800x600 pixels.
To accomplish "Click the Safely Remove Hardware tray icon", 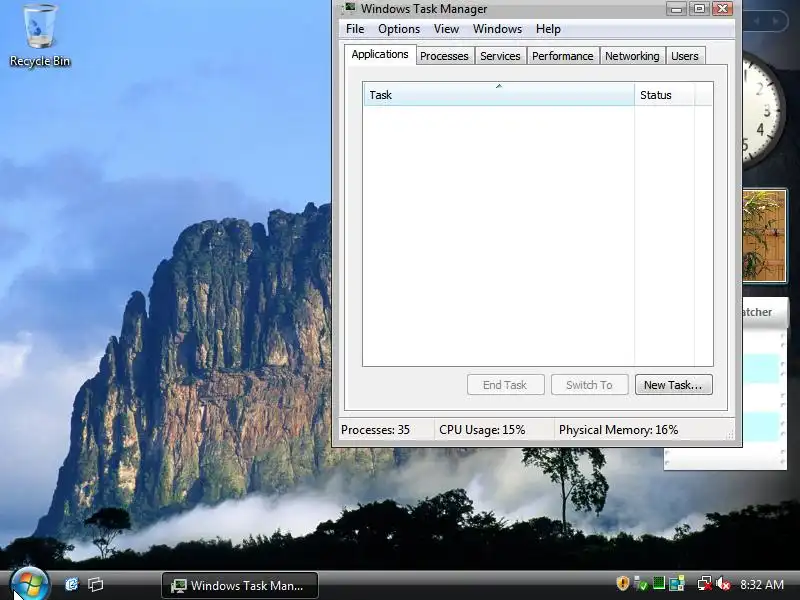I will point(641,583).
